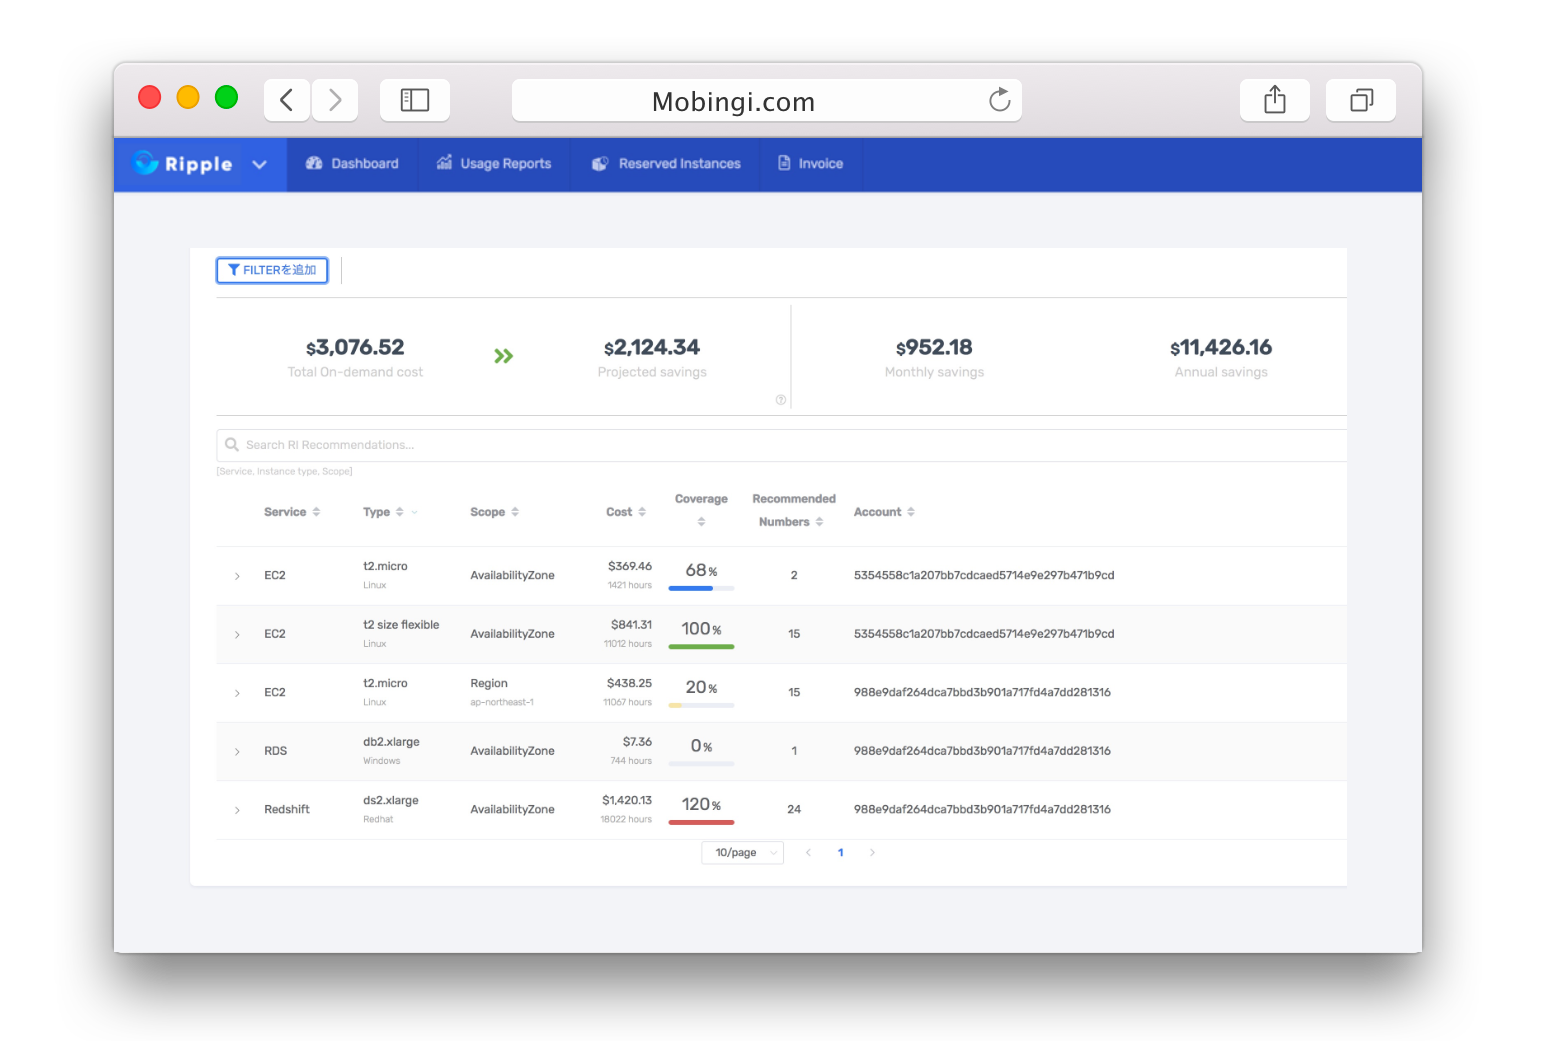Click the $1,420.13 cost cell
The image size is (1564, 1041).
627,800
